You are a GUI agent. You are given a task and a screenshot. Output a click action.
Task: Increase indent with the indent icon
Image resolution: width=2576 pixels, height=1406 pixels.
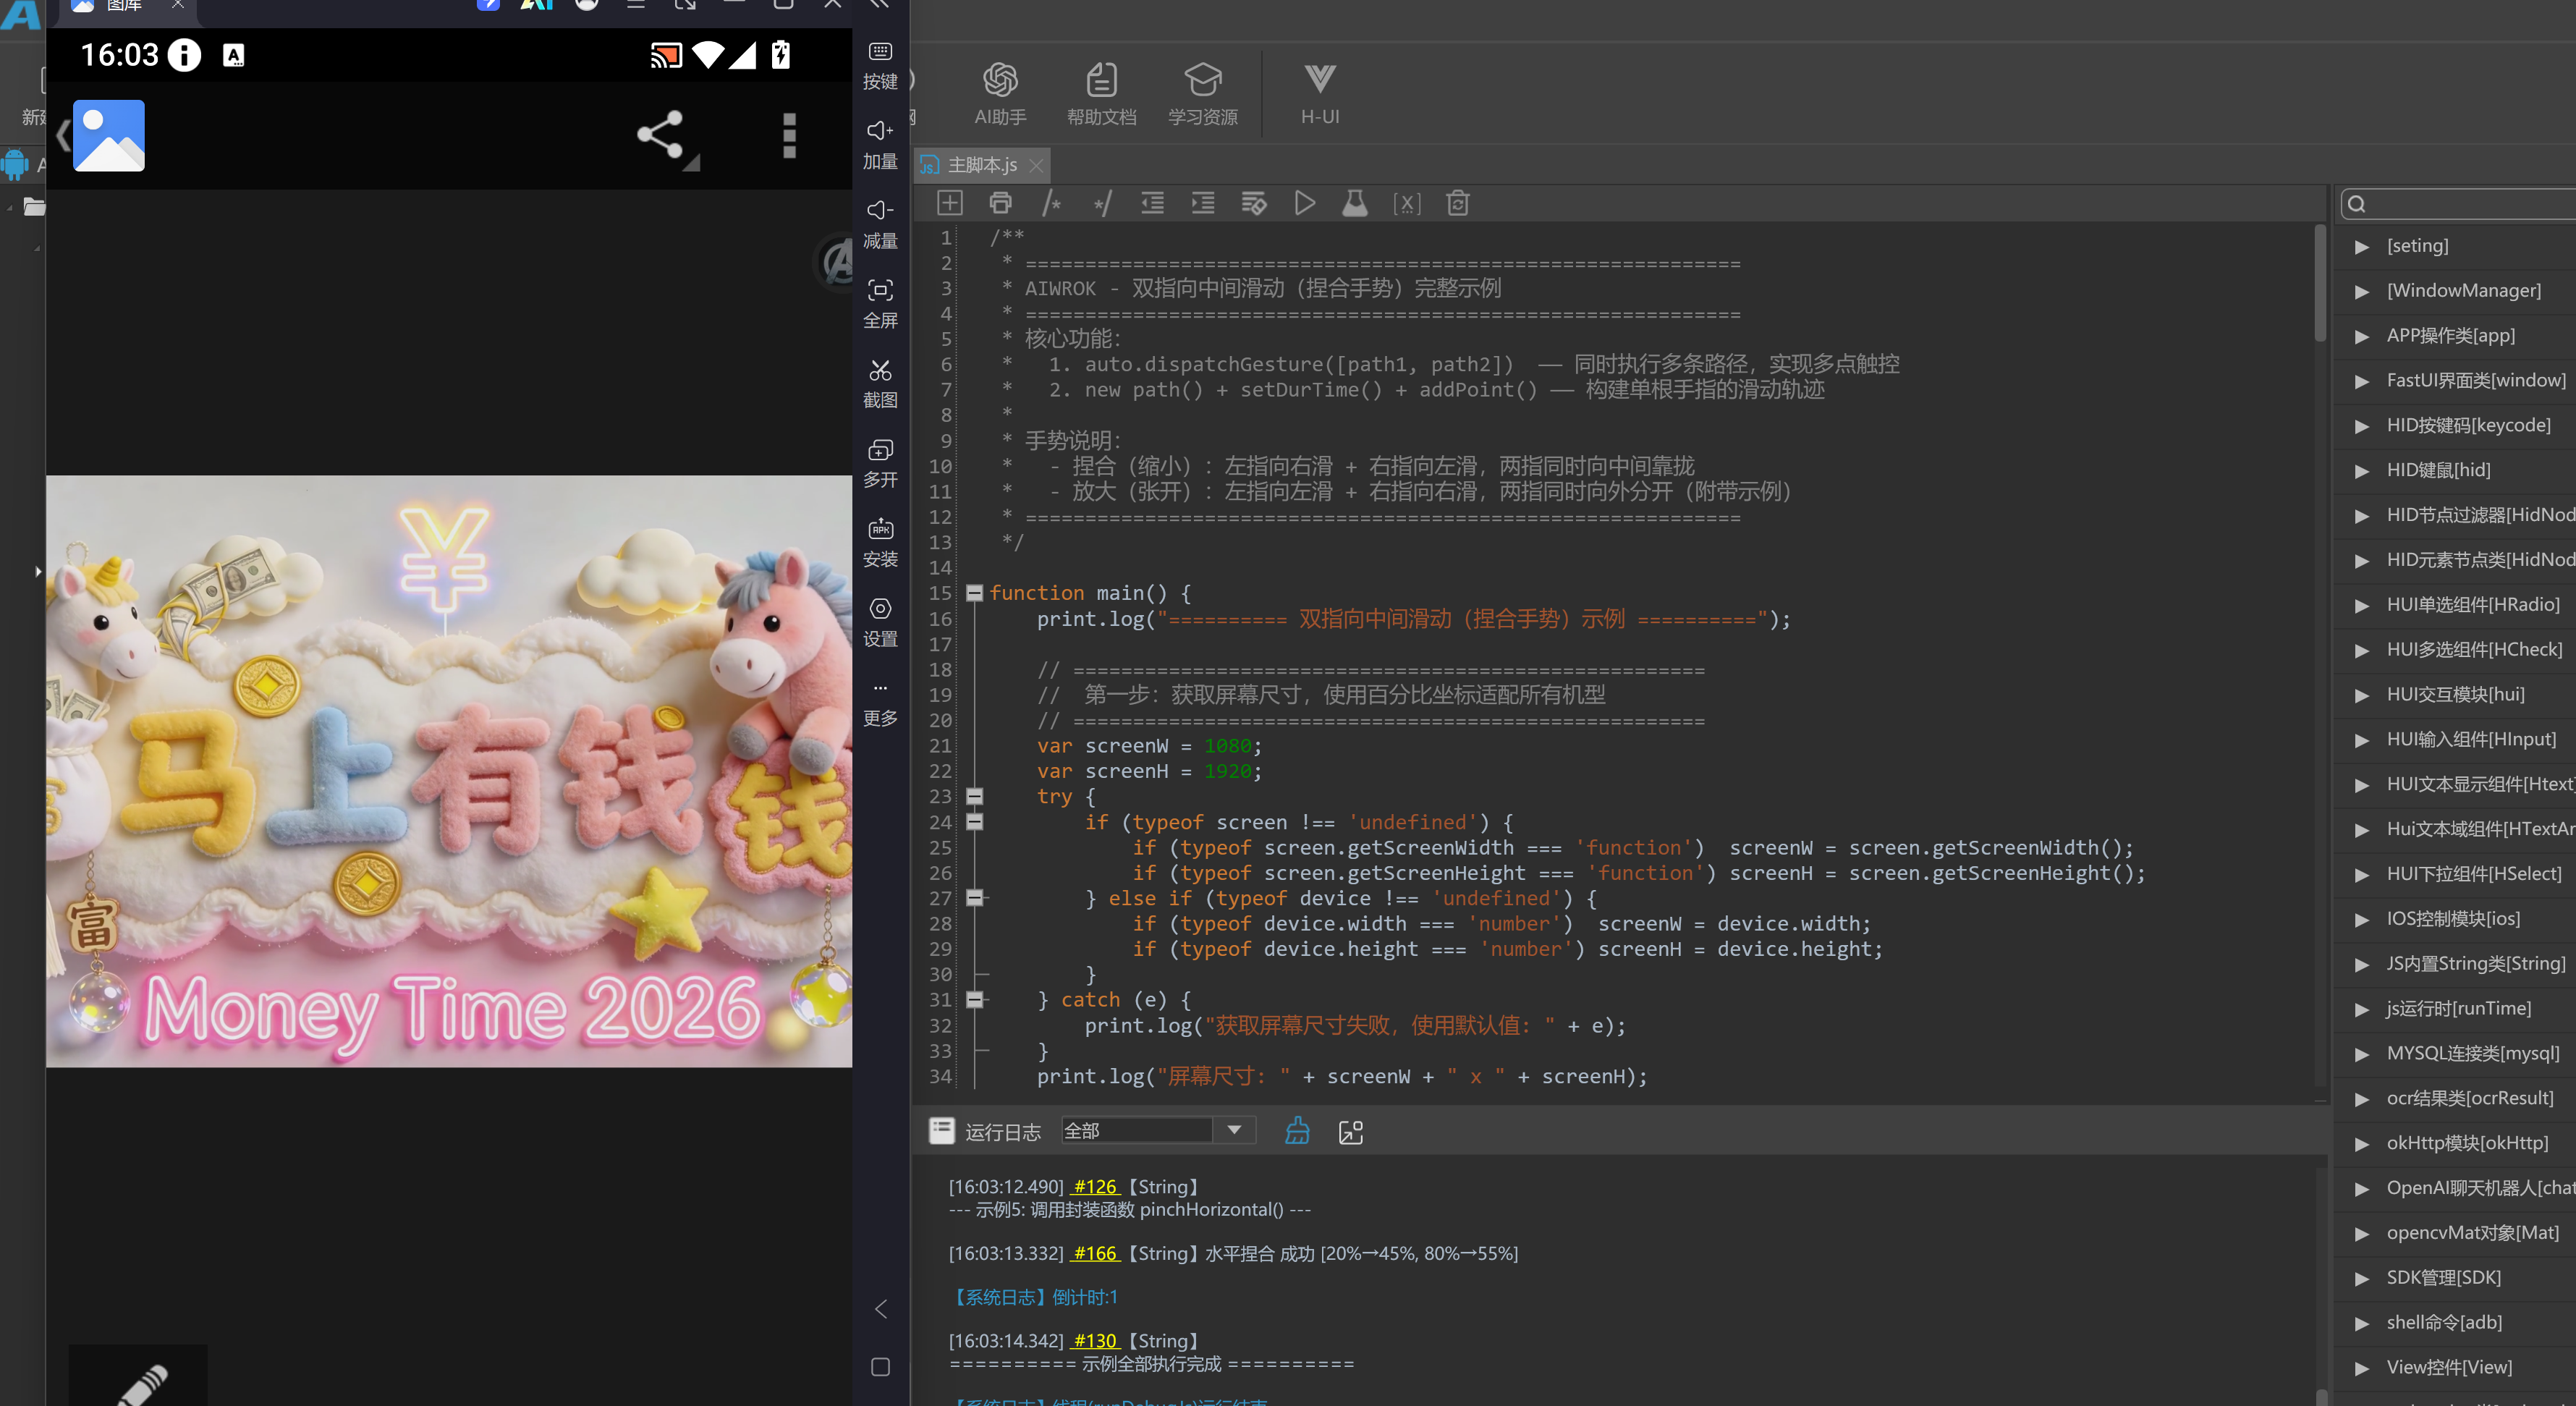pyautogui.click(x=1203, y=203)
